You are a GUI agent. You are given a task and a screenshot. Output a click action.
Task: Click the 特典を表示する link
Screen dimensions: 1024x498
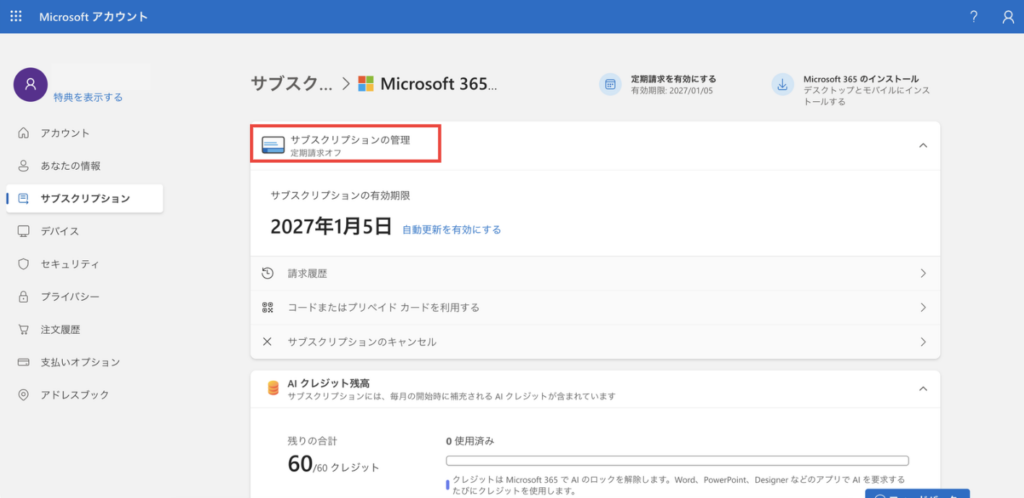click(x=88, y=97)
